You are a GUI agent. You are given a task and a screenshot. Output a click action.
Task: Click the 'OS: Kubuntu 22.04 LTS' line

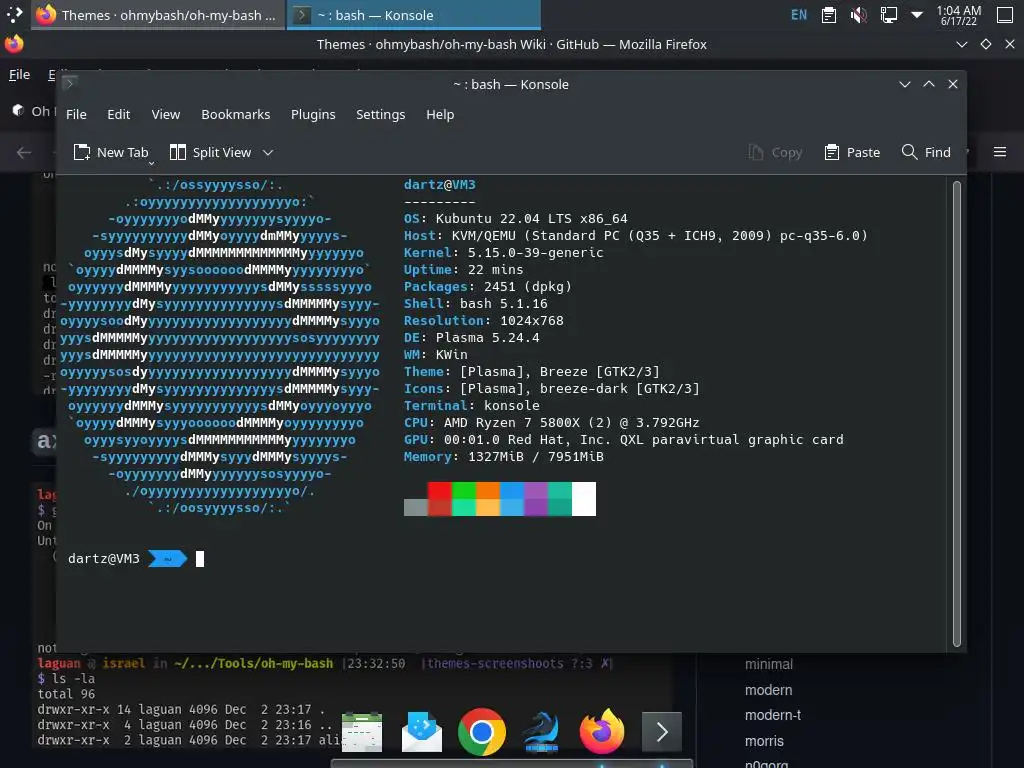[515, 219]
